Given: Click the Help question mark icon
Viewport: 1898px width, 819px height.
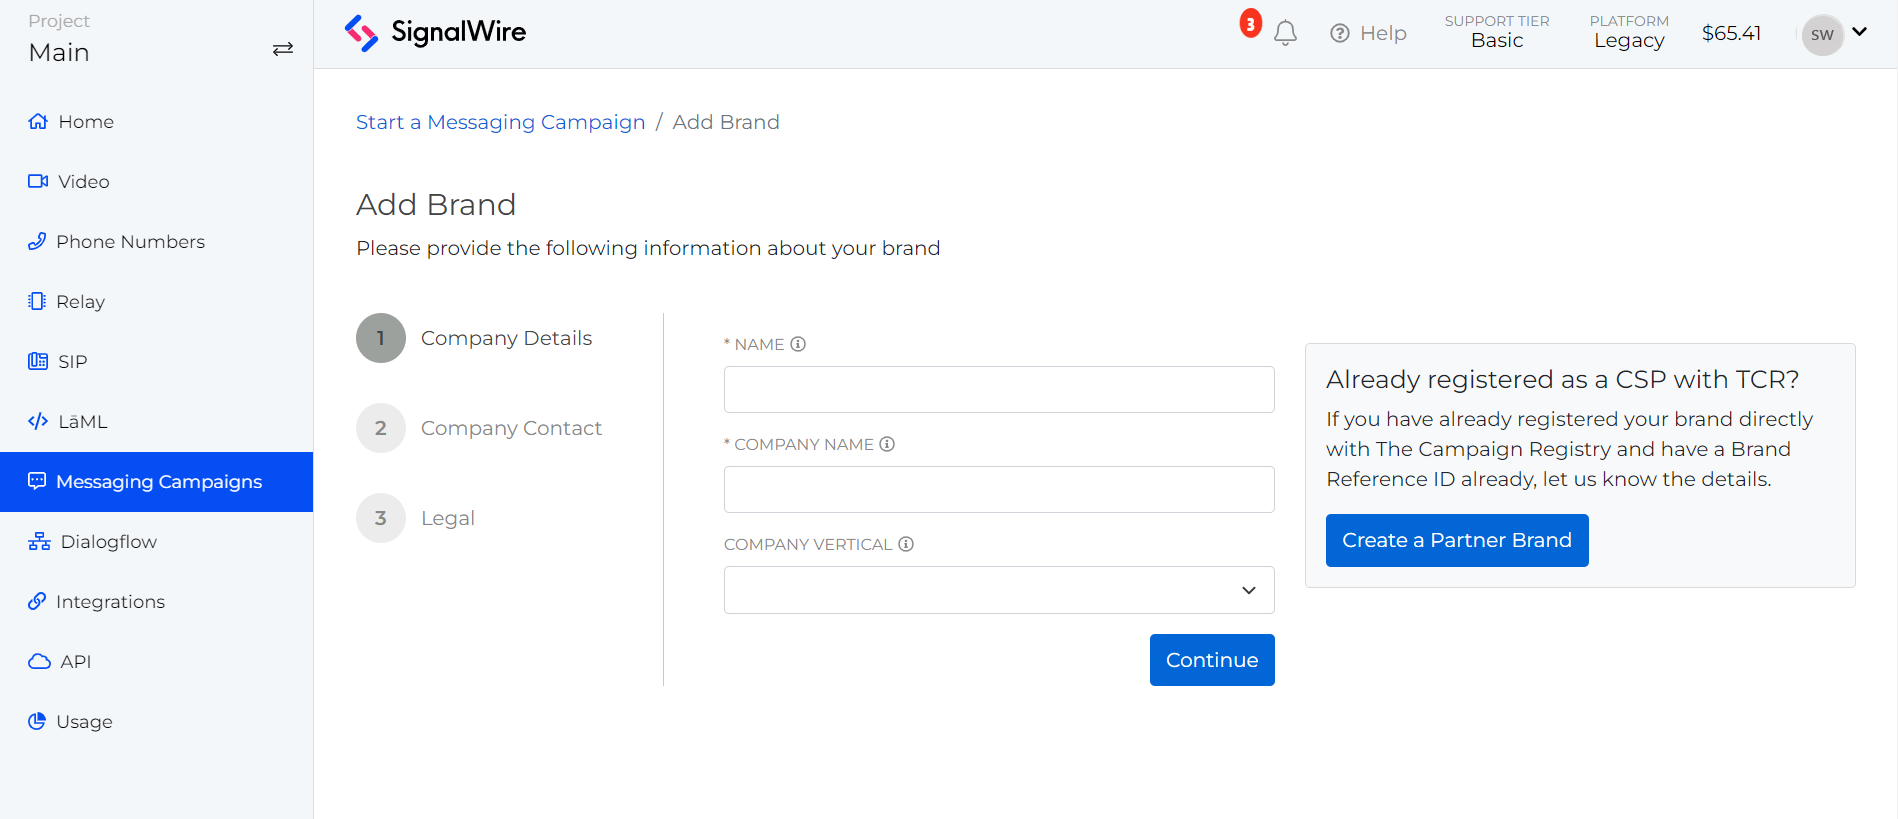Looking at the screenshot, I should point(1340,34).
